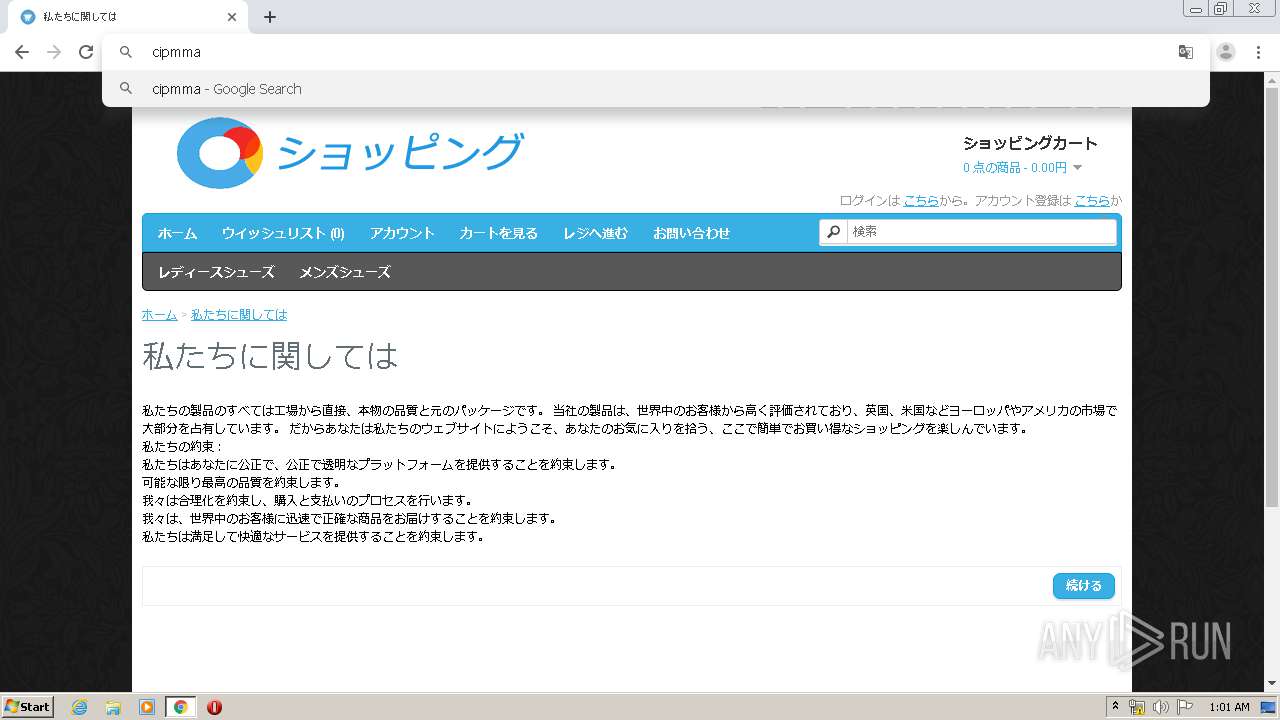Click the Chrome taskbar icon
Viewport: 1280px width, 720px height.
[180, 707]
